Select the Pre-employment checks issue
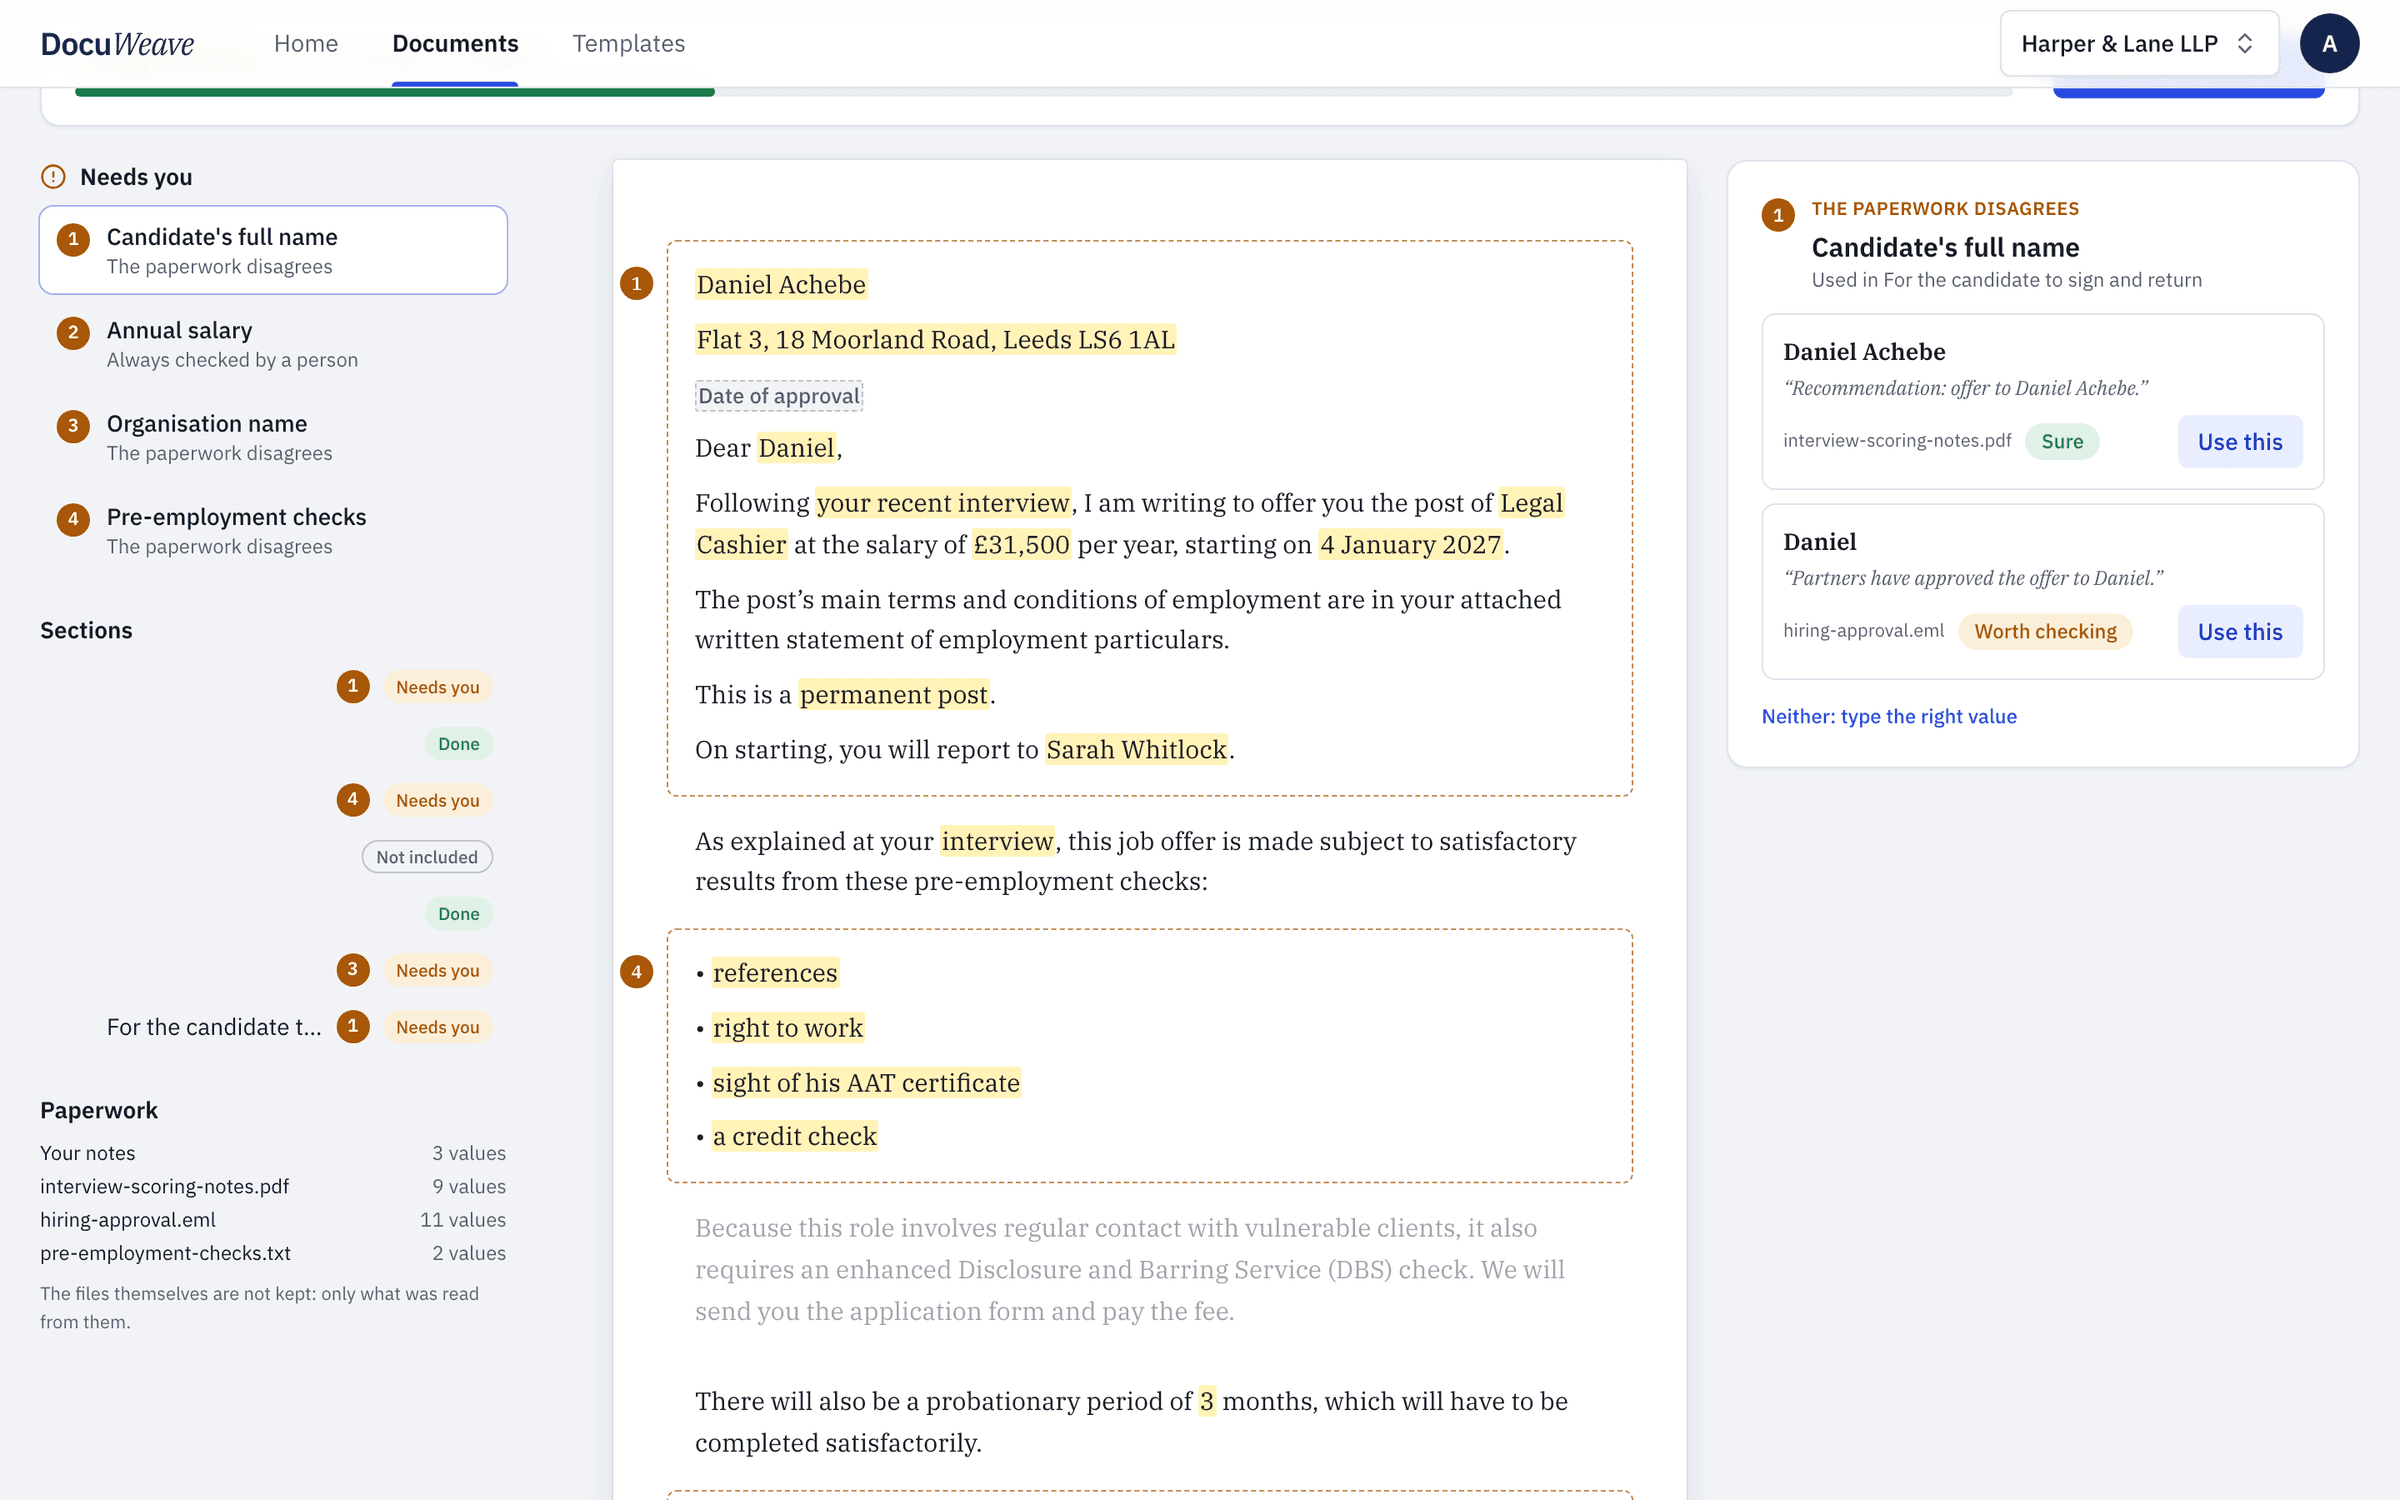 click(x=273, y=530)
